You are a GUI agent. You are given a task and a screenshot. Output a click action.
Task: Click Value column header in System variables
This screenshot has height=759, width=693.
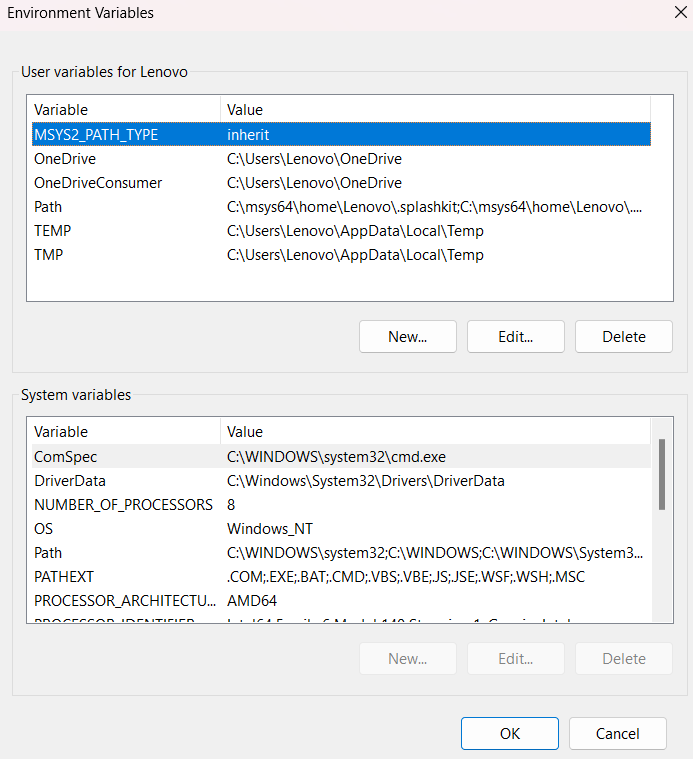click(436, 431)
